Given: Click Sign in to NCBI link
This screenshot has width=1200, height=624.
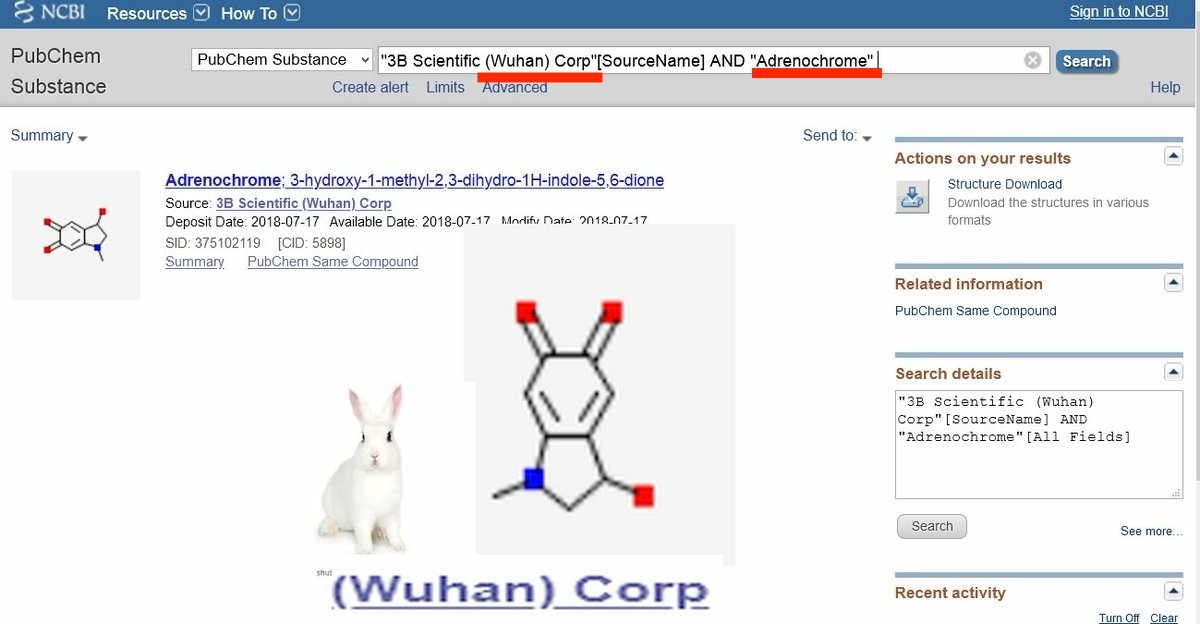Looking at the screenshot, I should click(x=1118, y=12).
